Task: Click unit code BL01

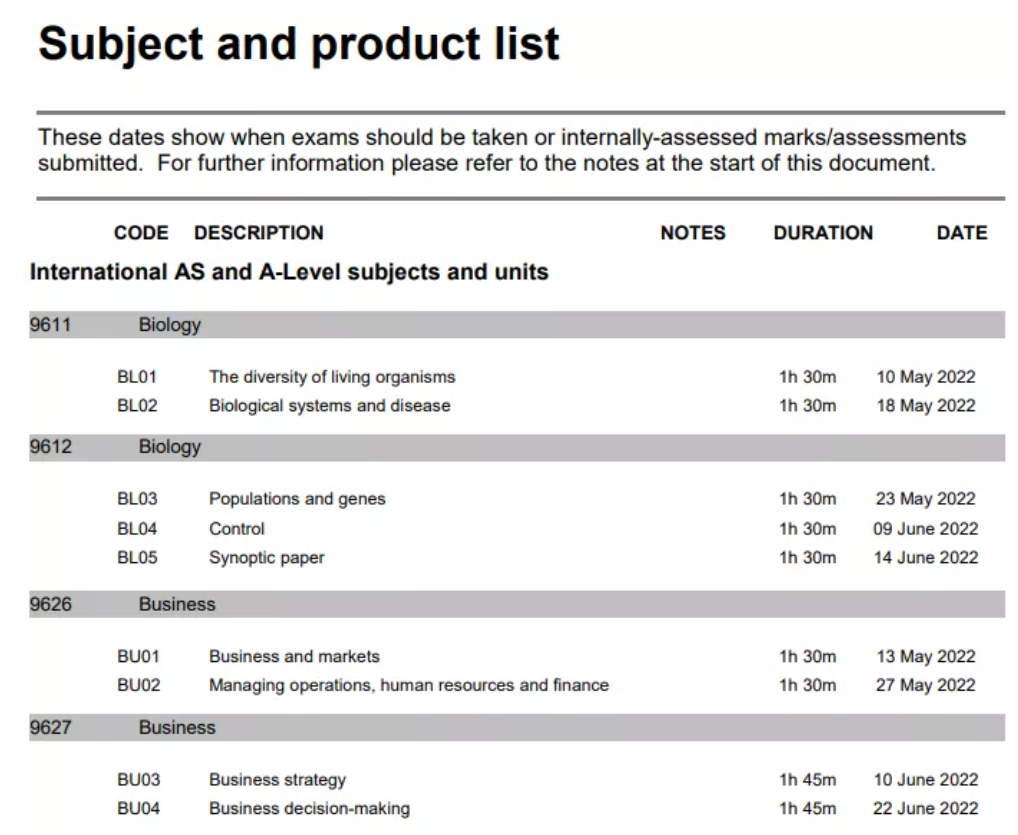Action: (x=137, y=377)
